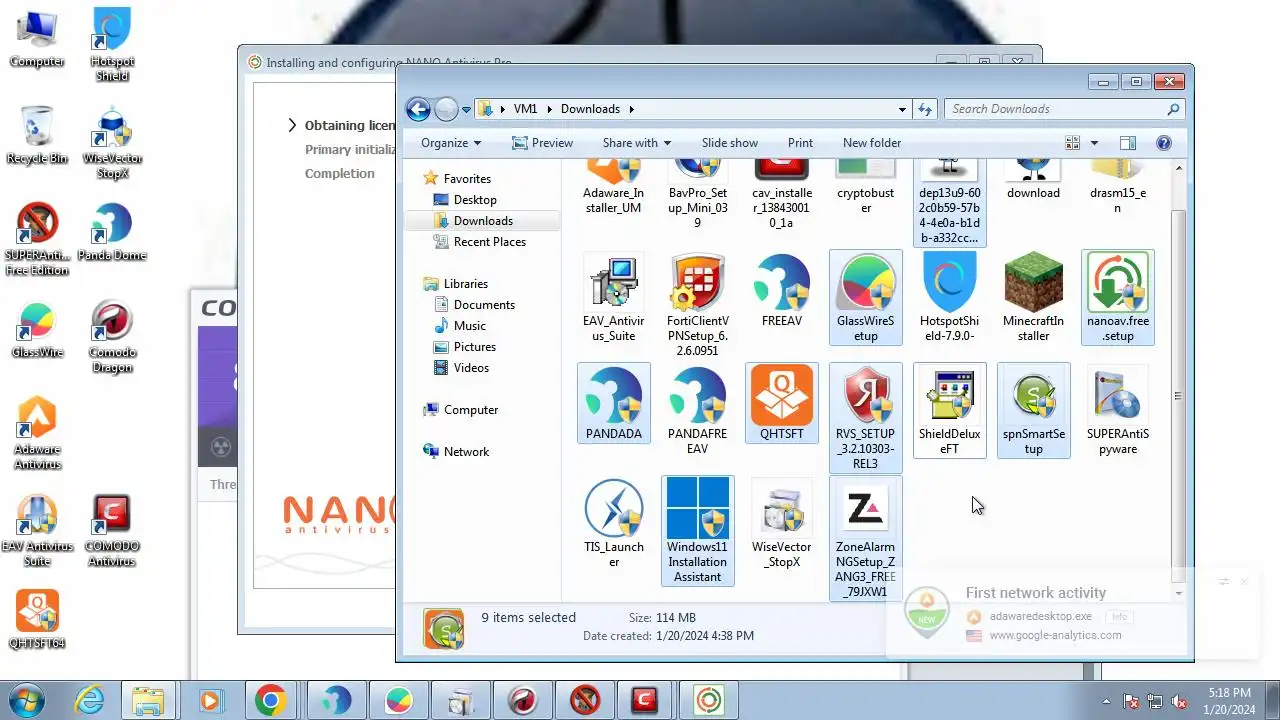This screenshot has width=1280, height=720.
Task: Toggle the preview pane button
Action: 1128,143
